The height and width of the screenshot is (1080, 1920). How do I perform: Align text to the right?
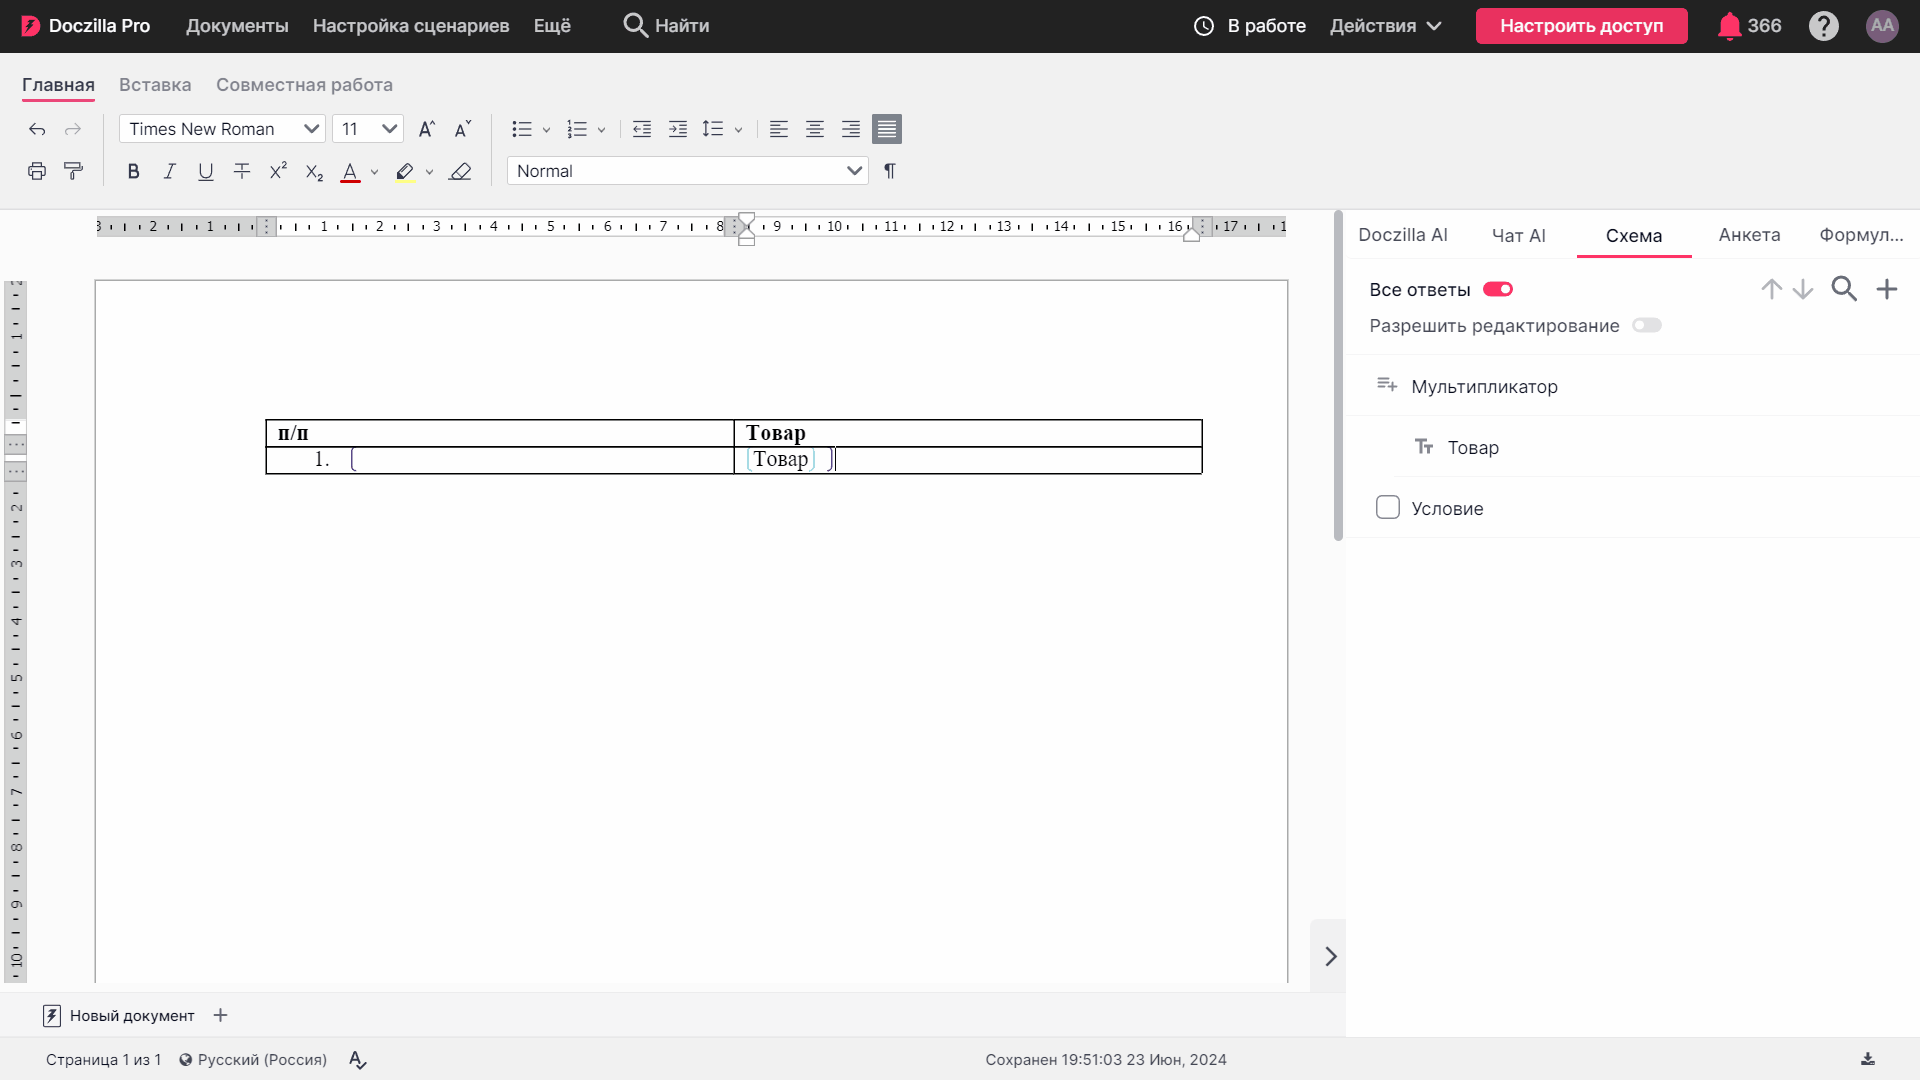tap(851, 129)
